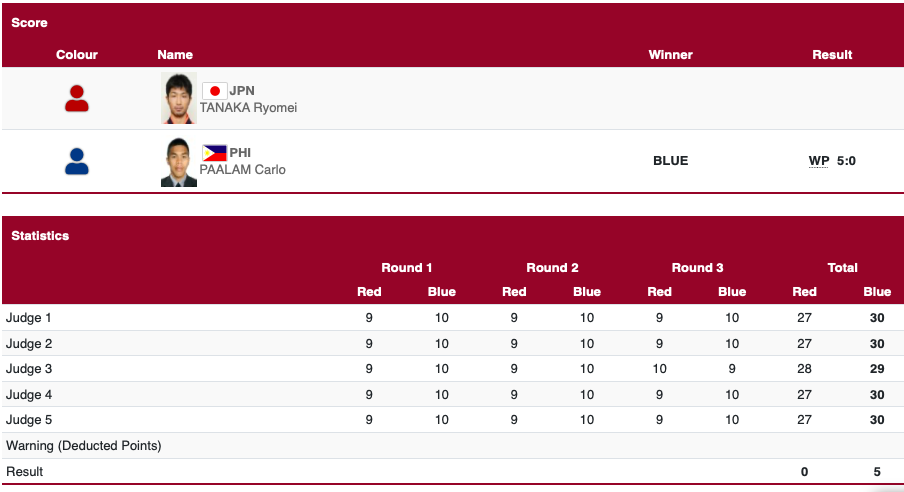Click the Warning (Deducted Points) row
904x492 pixels.
[84, 445]
